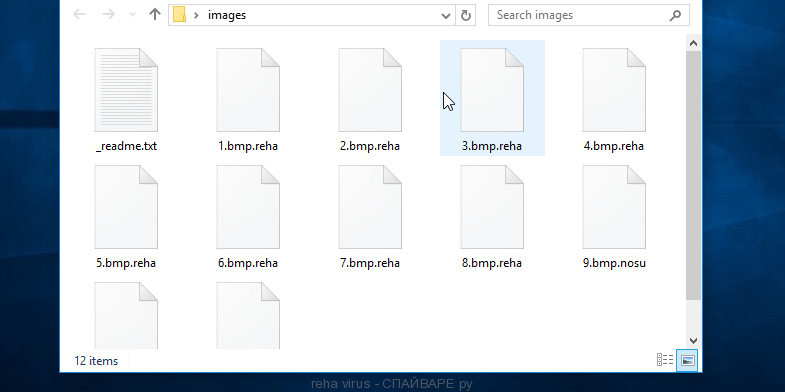The image size is (785, 392).
Task: Select the 5.bmp.reha file icon
Action: pos(126,207)
